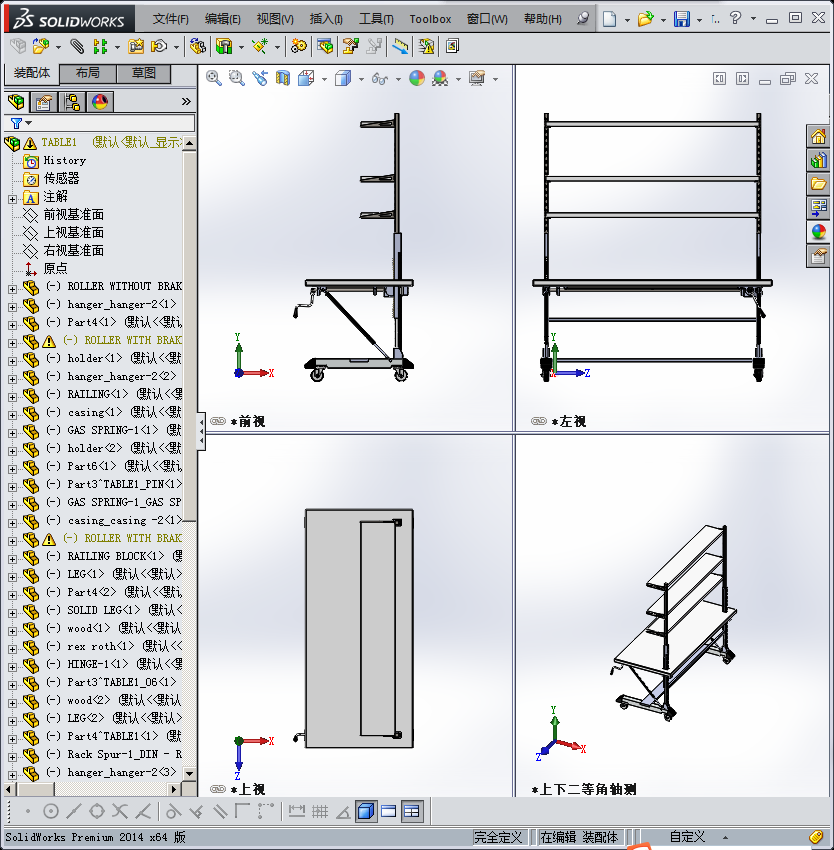The width and height of the screenshot is (834, 850).
Task: Select the 原点 origin item
Action: (55, 268)
